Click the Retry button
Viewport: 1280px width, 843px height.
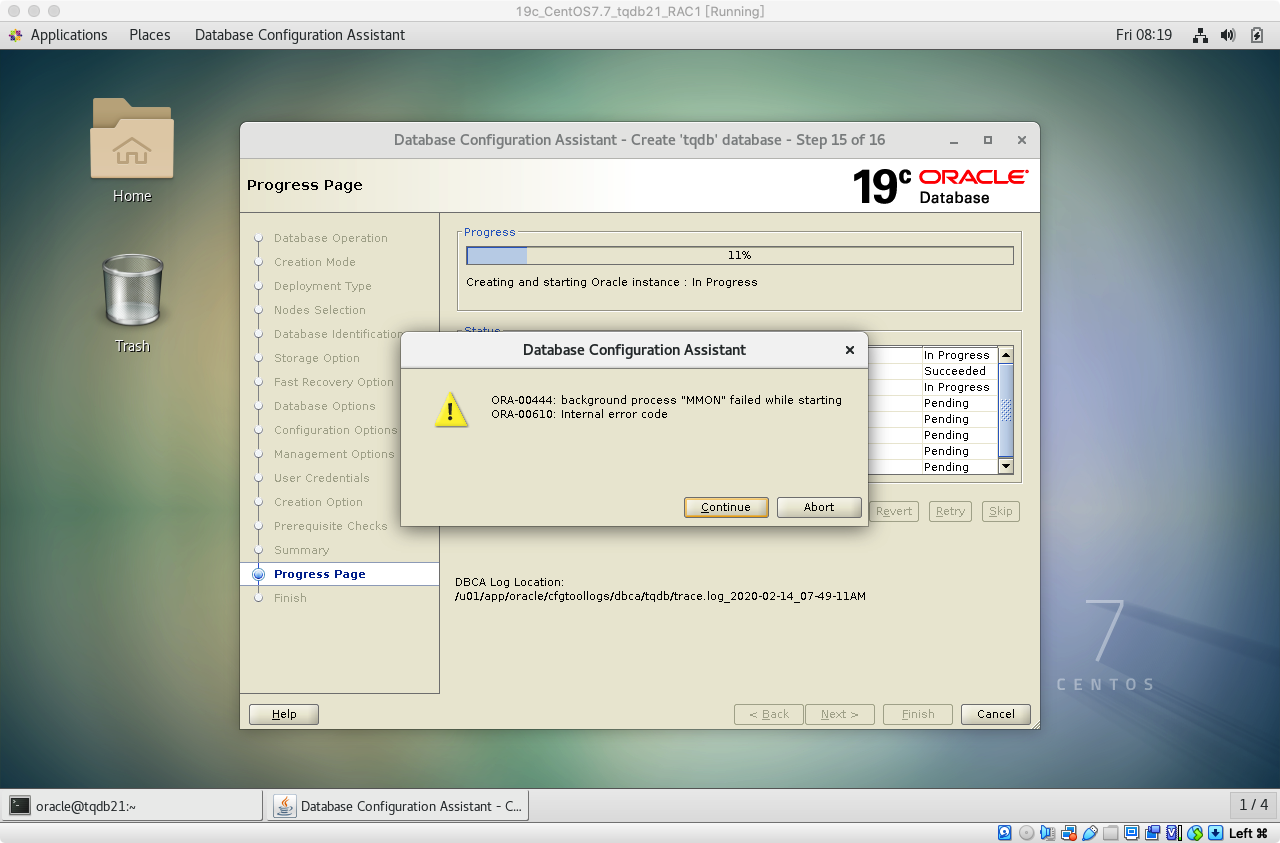[x=950, y=511]
